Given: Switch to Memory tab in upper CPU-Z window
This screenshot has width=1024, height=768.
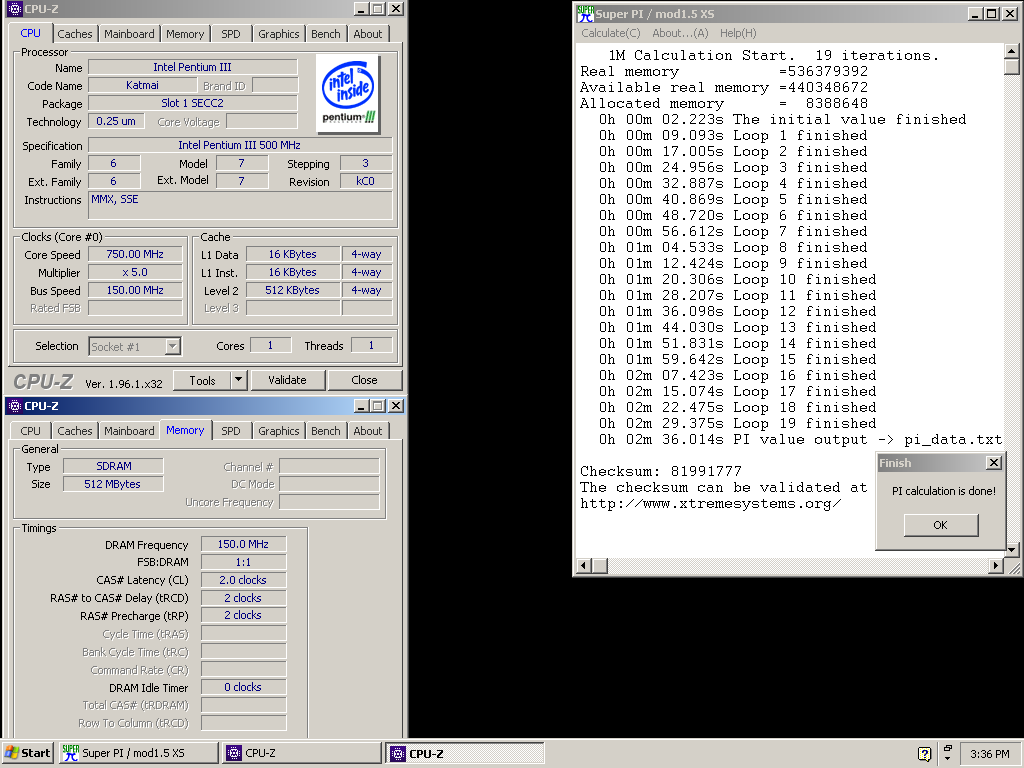Looking at the screenshot, I should pyautogui.click(x=185, y=34).
